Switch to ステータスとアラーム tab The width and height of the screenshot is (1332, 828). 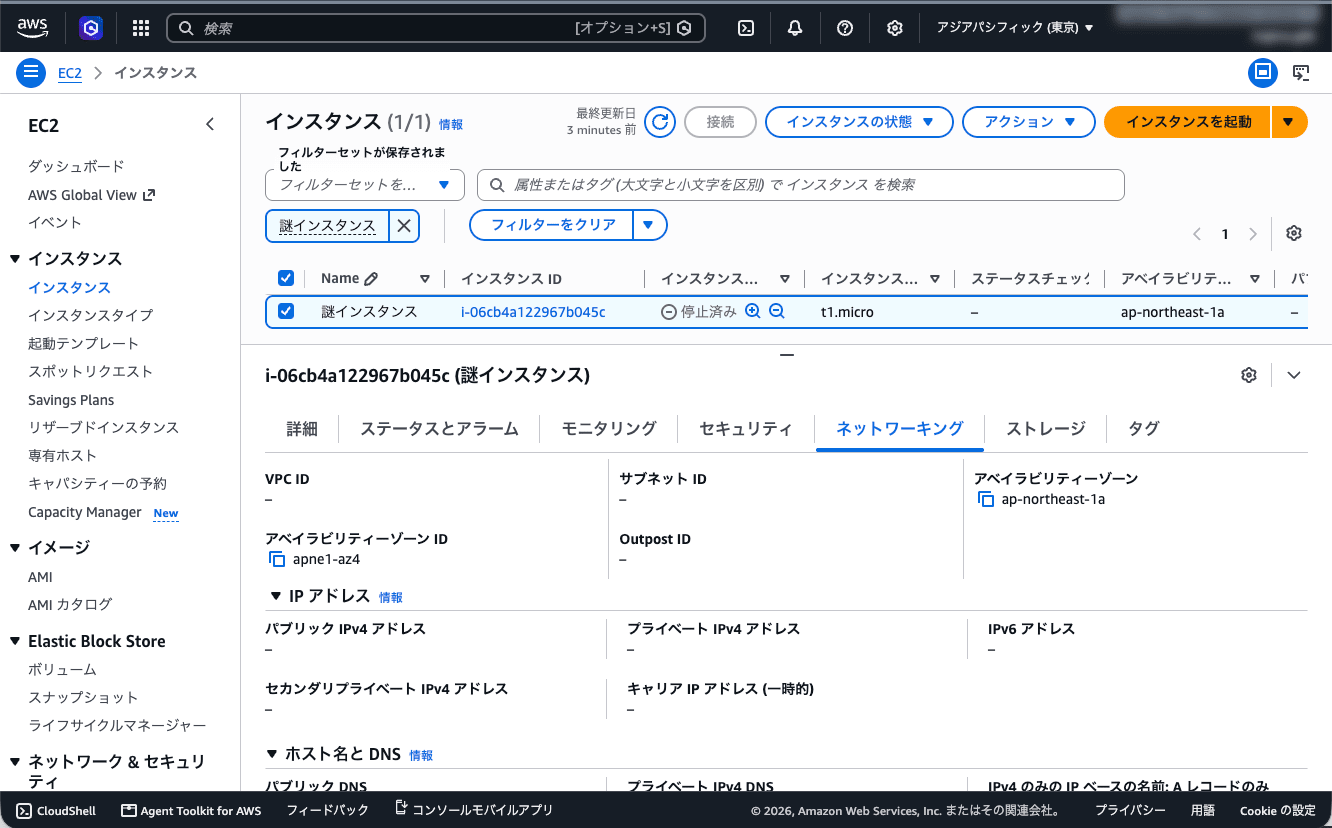tap(439, 429)
